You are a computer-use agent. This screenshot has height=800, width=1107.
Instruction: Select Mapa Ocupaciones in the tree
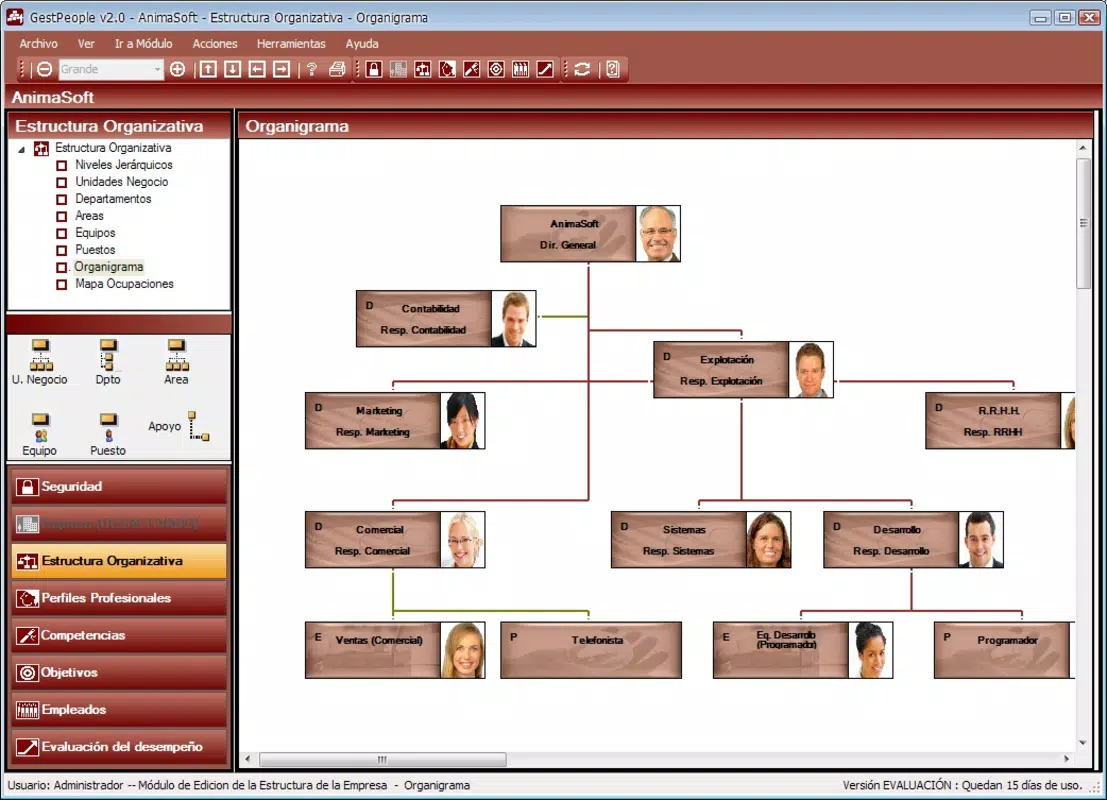124,284
